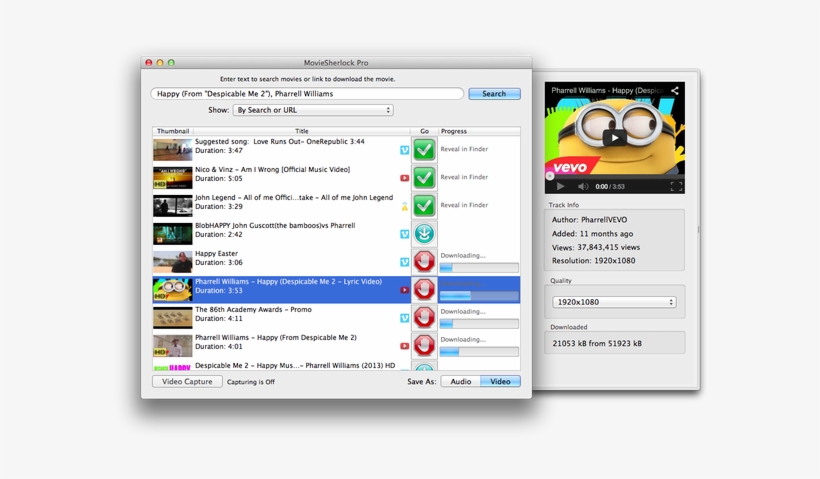This screenshot has height=479, width=820.
Task: Select Happy (From Despicable Me 2) thumbnail
Action: coord(173,346)
